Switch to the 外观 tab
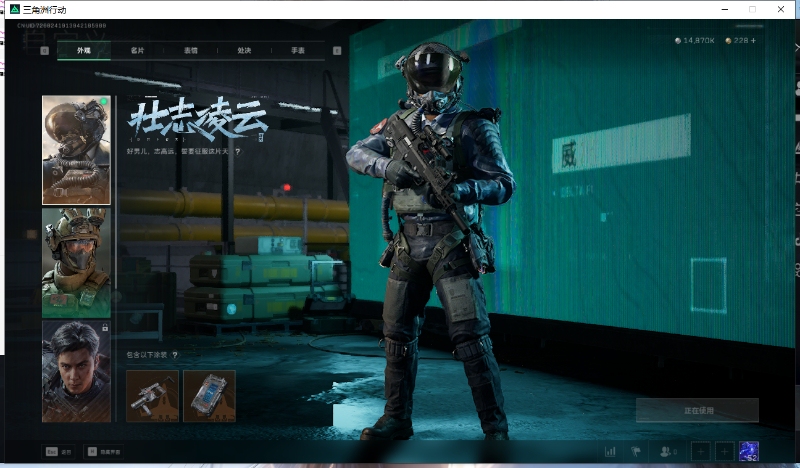The image size is (800, 468). (84, 51)
